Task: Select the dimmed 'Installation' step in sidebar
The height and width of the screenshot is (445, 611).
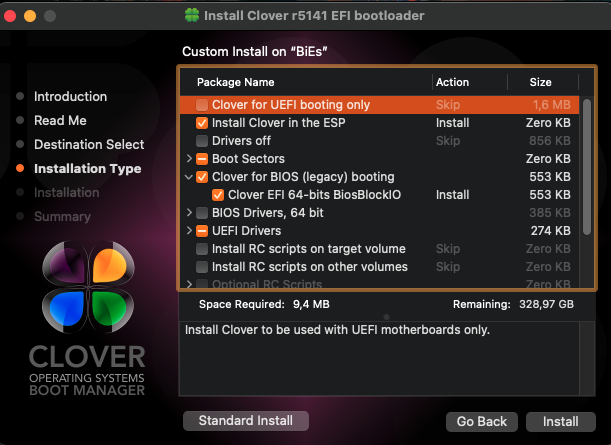Action: [67, 192]
